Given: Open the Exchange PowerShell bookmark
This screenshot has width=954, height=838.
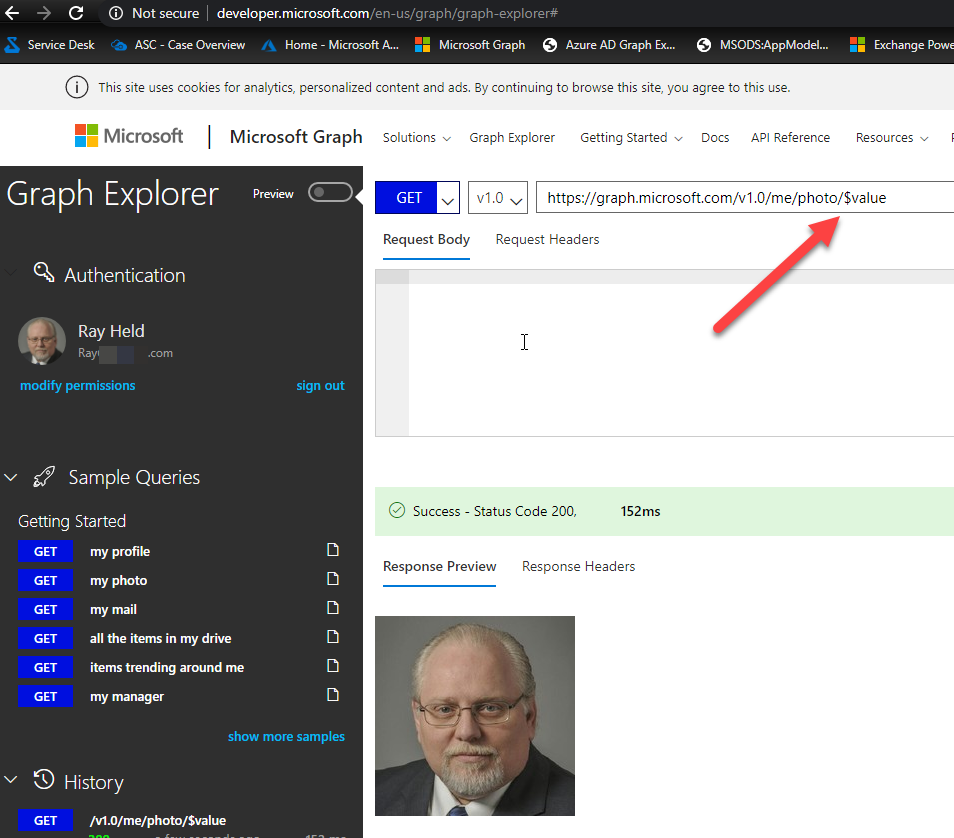Looking at the screenshot, I should (902, 45).
